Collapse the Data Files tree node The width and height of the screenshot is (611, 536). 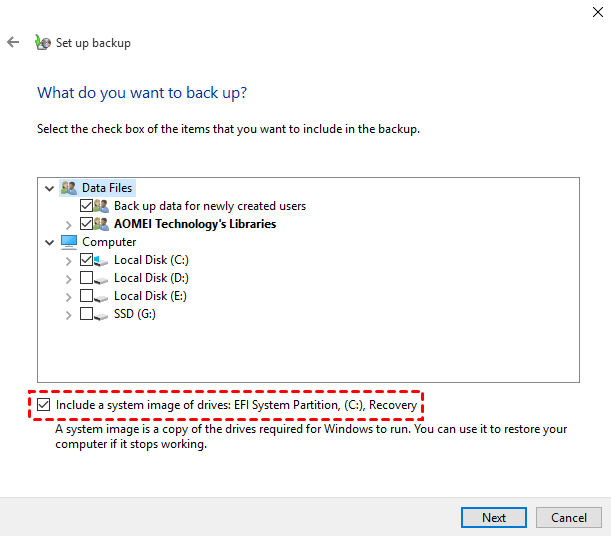(50, 188)
